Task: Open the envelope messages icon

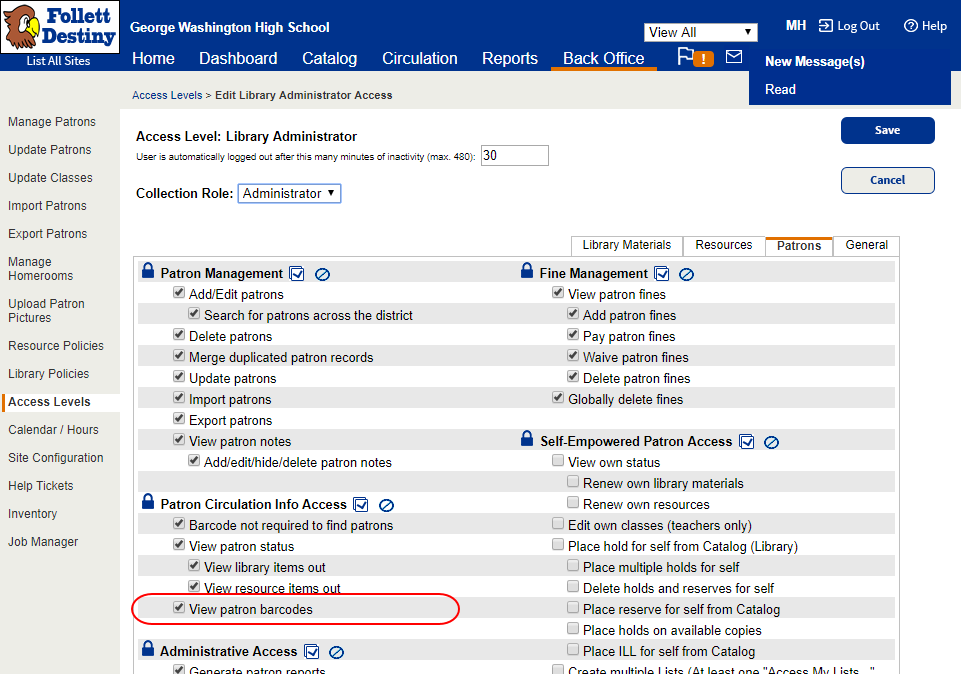Action: (x=734, y=57)
